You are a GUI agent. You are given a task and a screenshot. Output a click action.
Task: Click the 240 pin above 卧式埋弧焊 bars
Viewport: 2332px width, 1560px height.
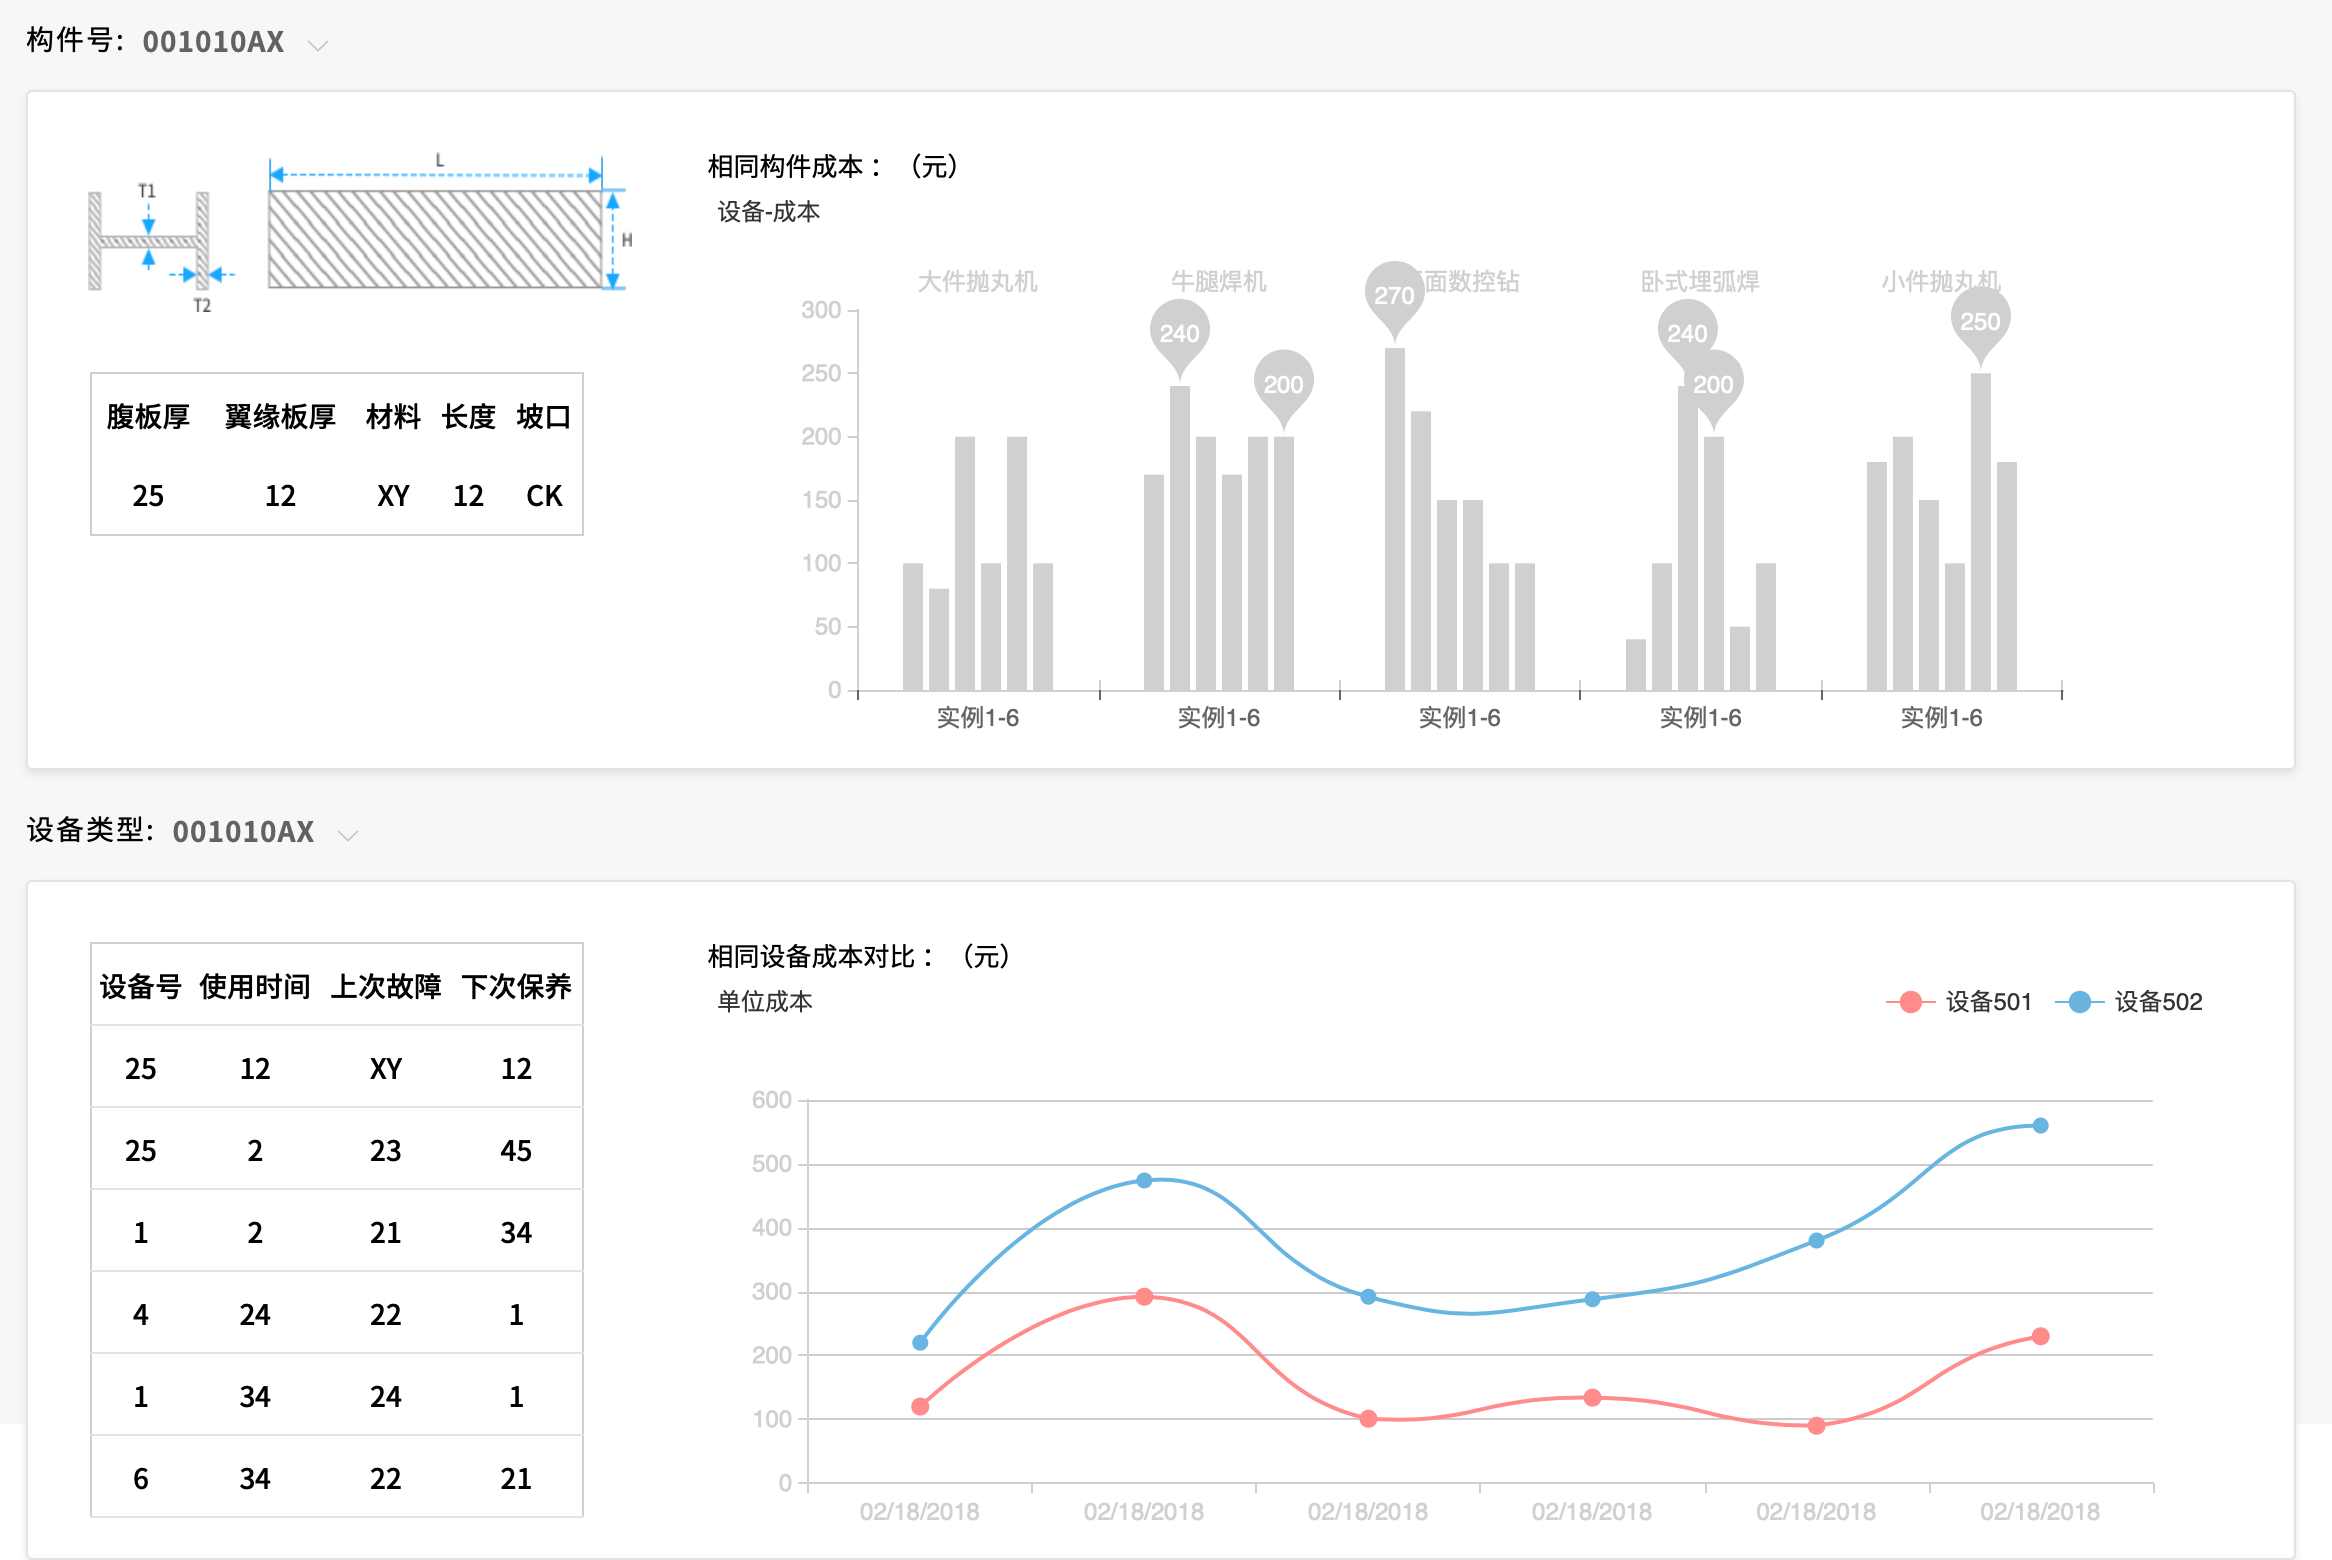1686,332
